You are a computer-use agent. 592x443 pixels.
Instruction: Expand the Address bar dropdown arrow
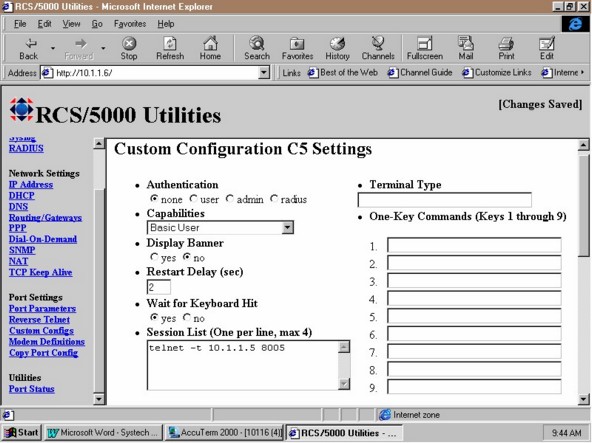pos(264,73)
